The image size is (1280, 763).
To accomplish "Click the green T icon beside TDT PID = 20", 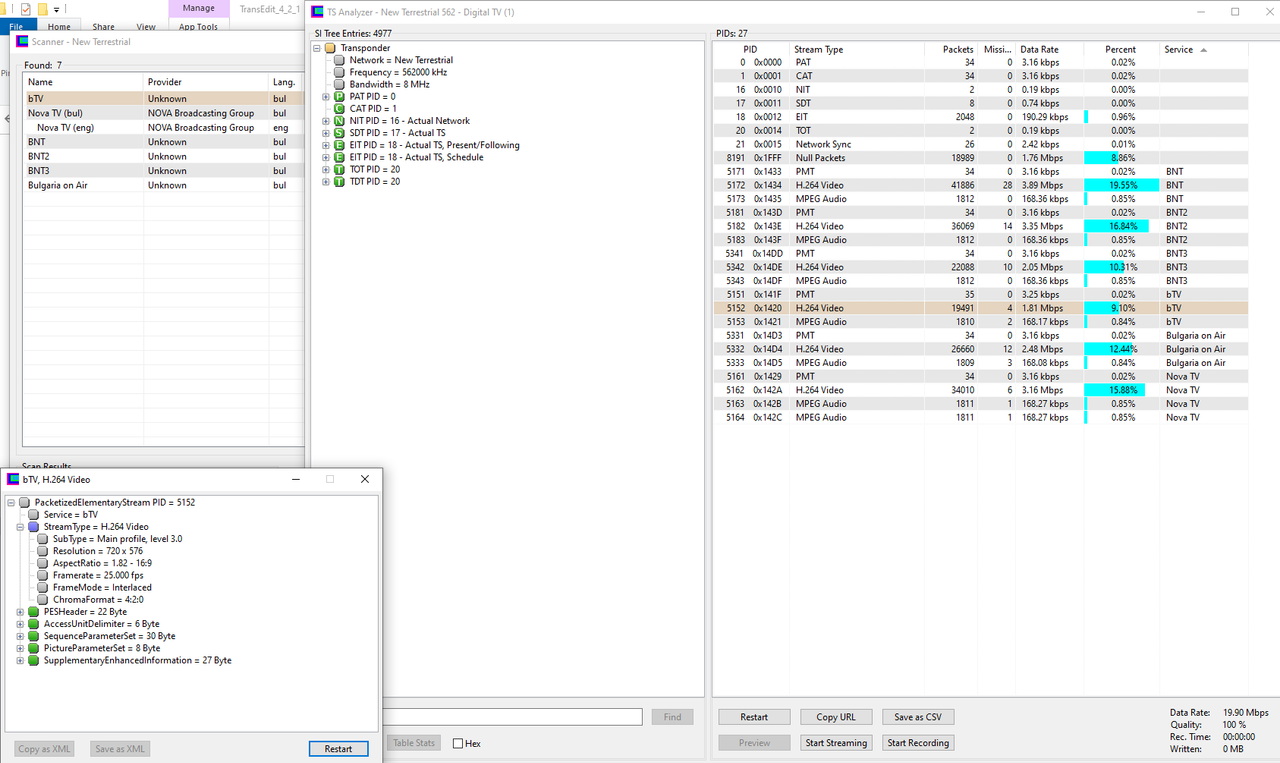I will pyautogui.click(x=339, y=182).
